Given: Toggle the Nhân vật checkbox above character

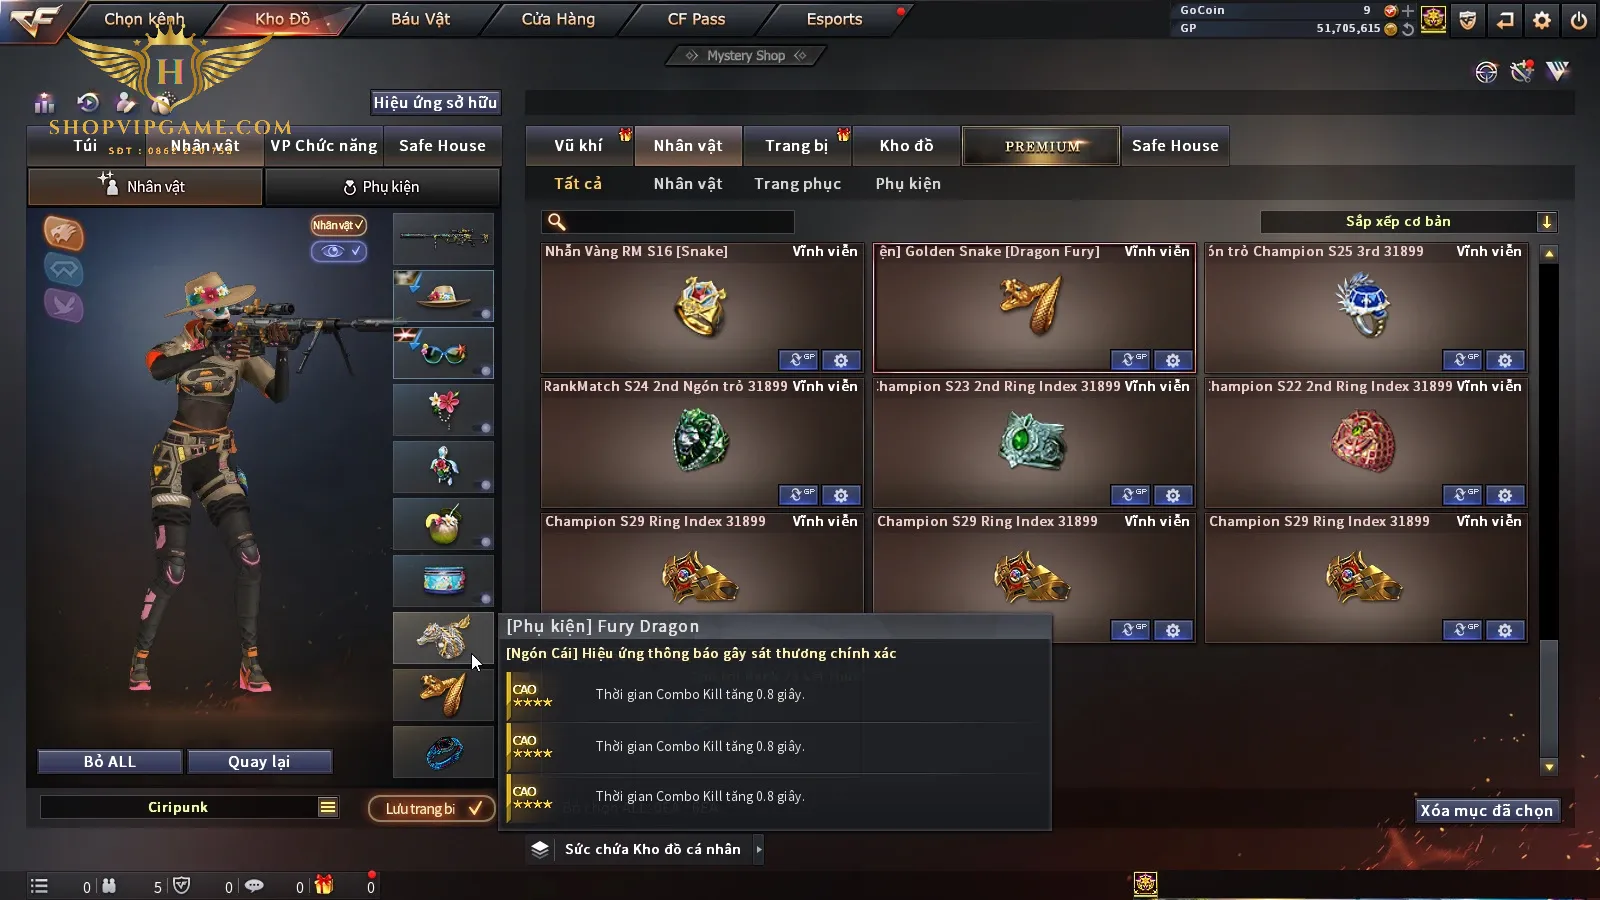Looking at the screenshot, I should pos(339,225).
